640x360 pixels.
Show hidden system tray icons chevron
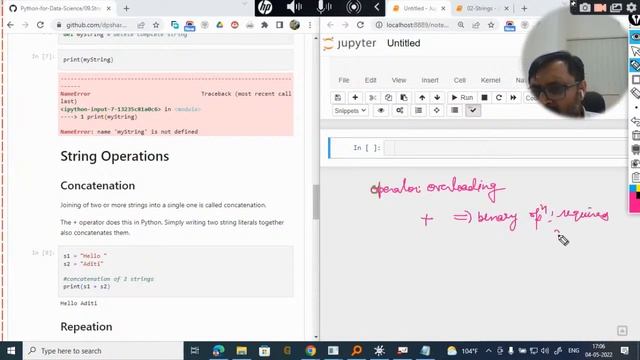488,351
